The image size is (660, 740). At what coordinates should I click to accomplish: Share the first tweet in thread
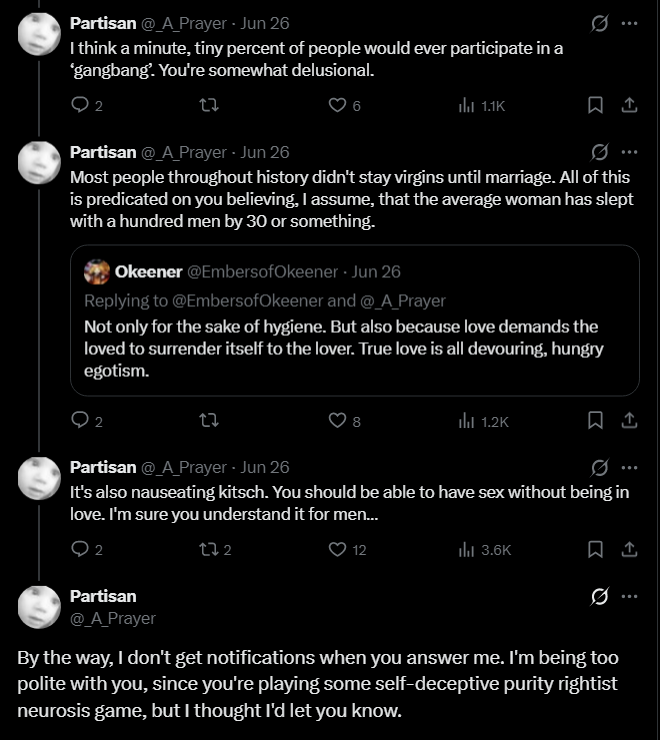tap(629, 105)
